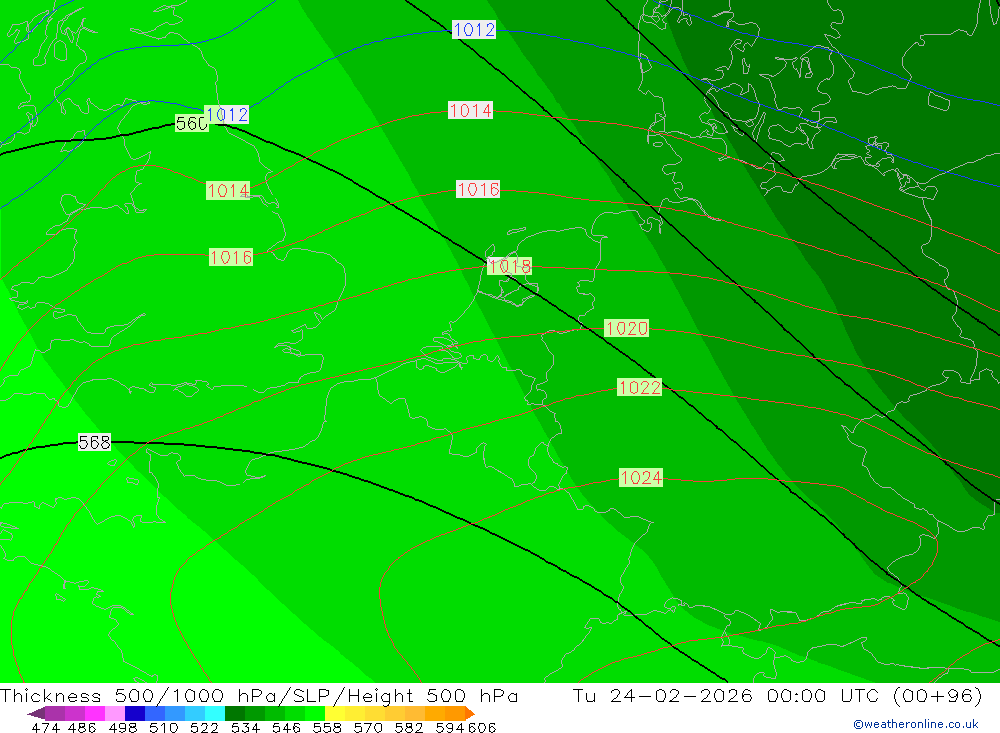Select the 1018 isobar label
Screen dimensions: 1000x733
click(x=509, y=266)
